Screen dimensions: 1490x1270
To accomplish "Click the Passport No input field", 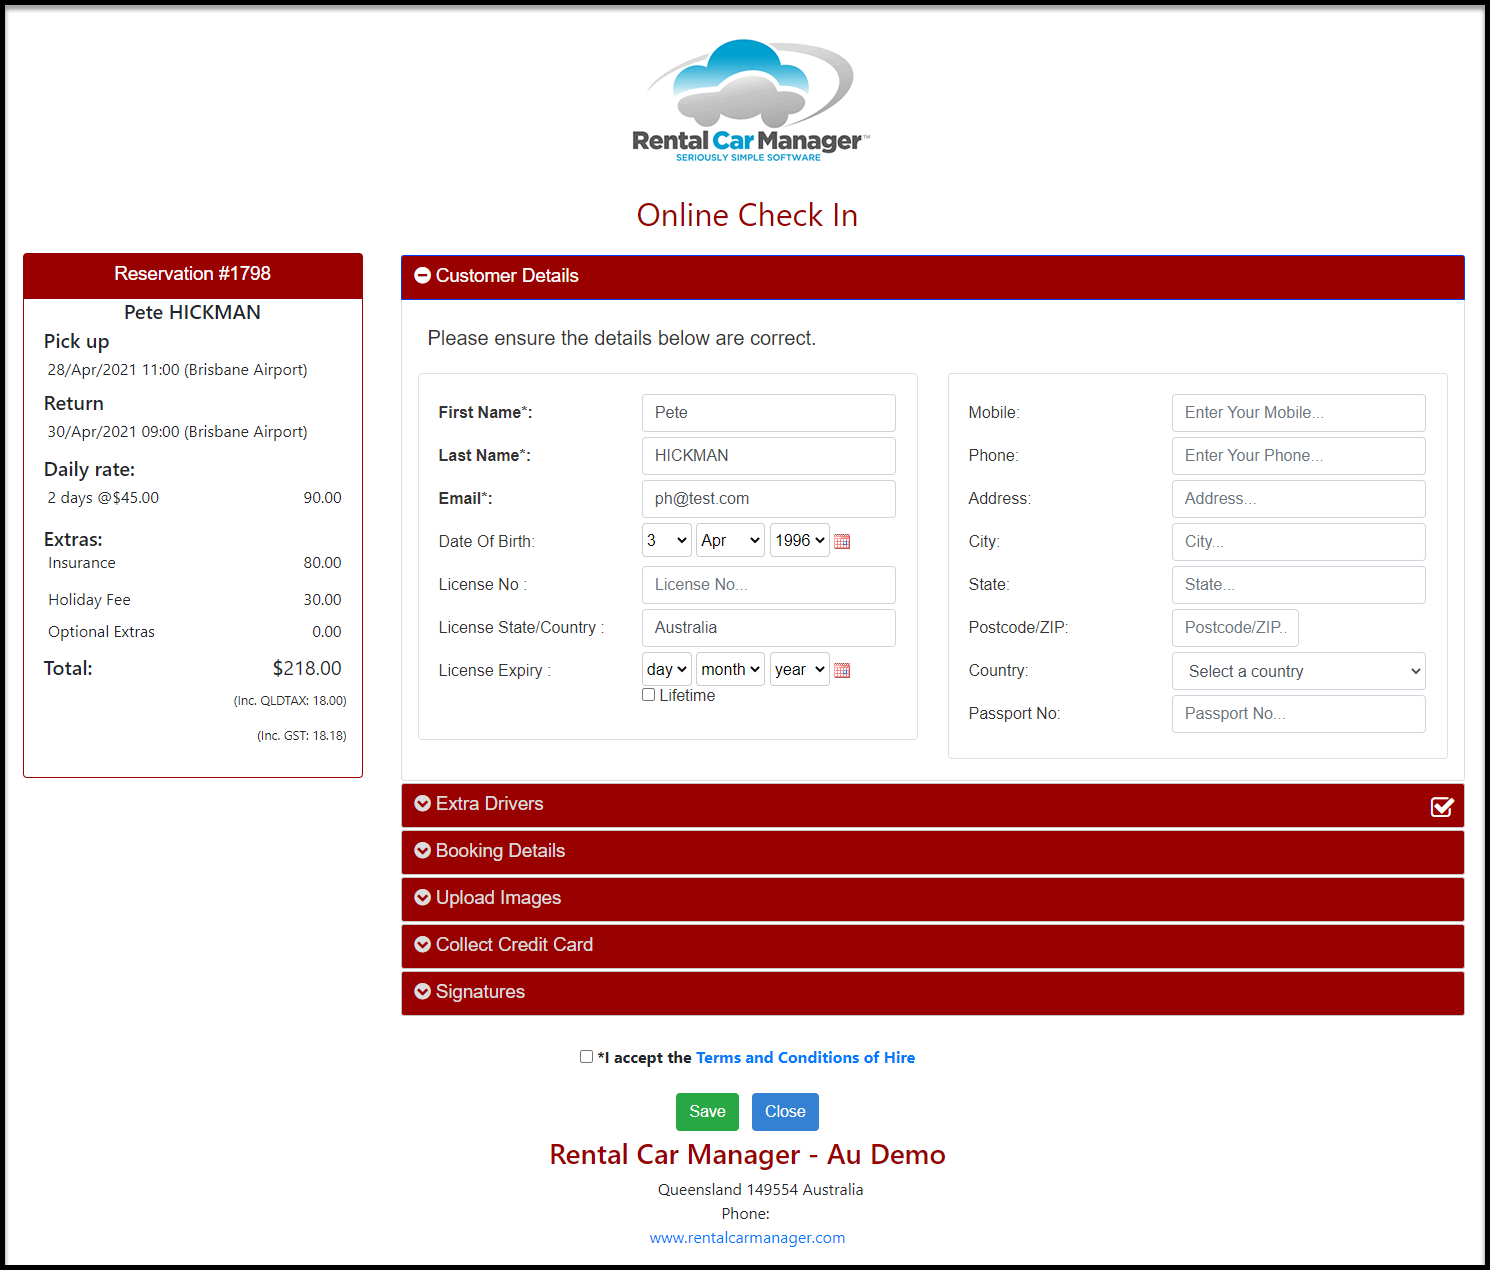I will 1299,714.
